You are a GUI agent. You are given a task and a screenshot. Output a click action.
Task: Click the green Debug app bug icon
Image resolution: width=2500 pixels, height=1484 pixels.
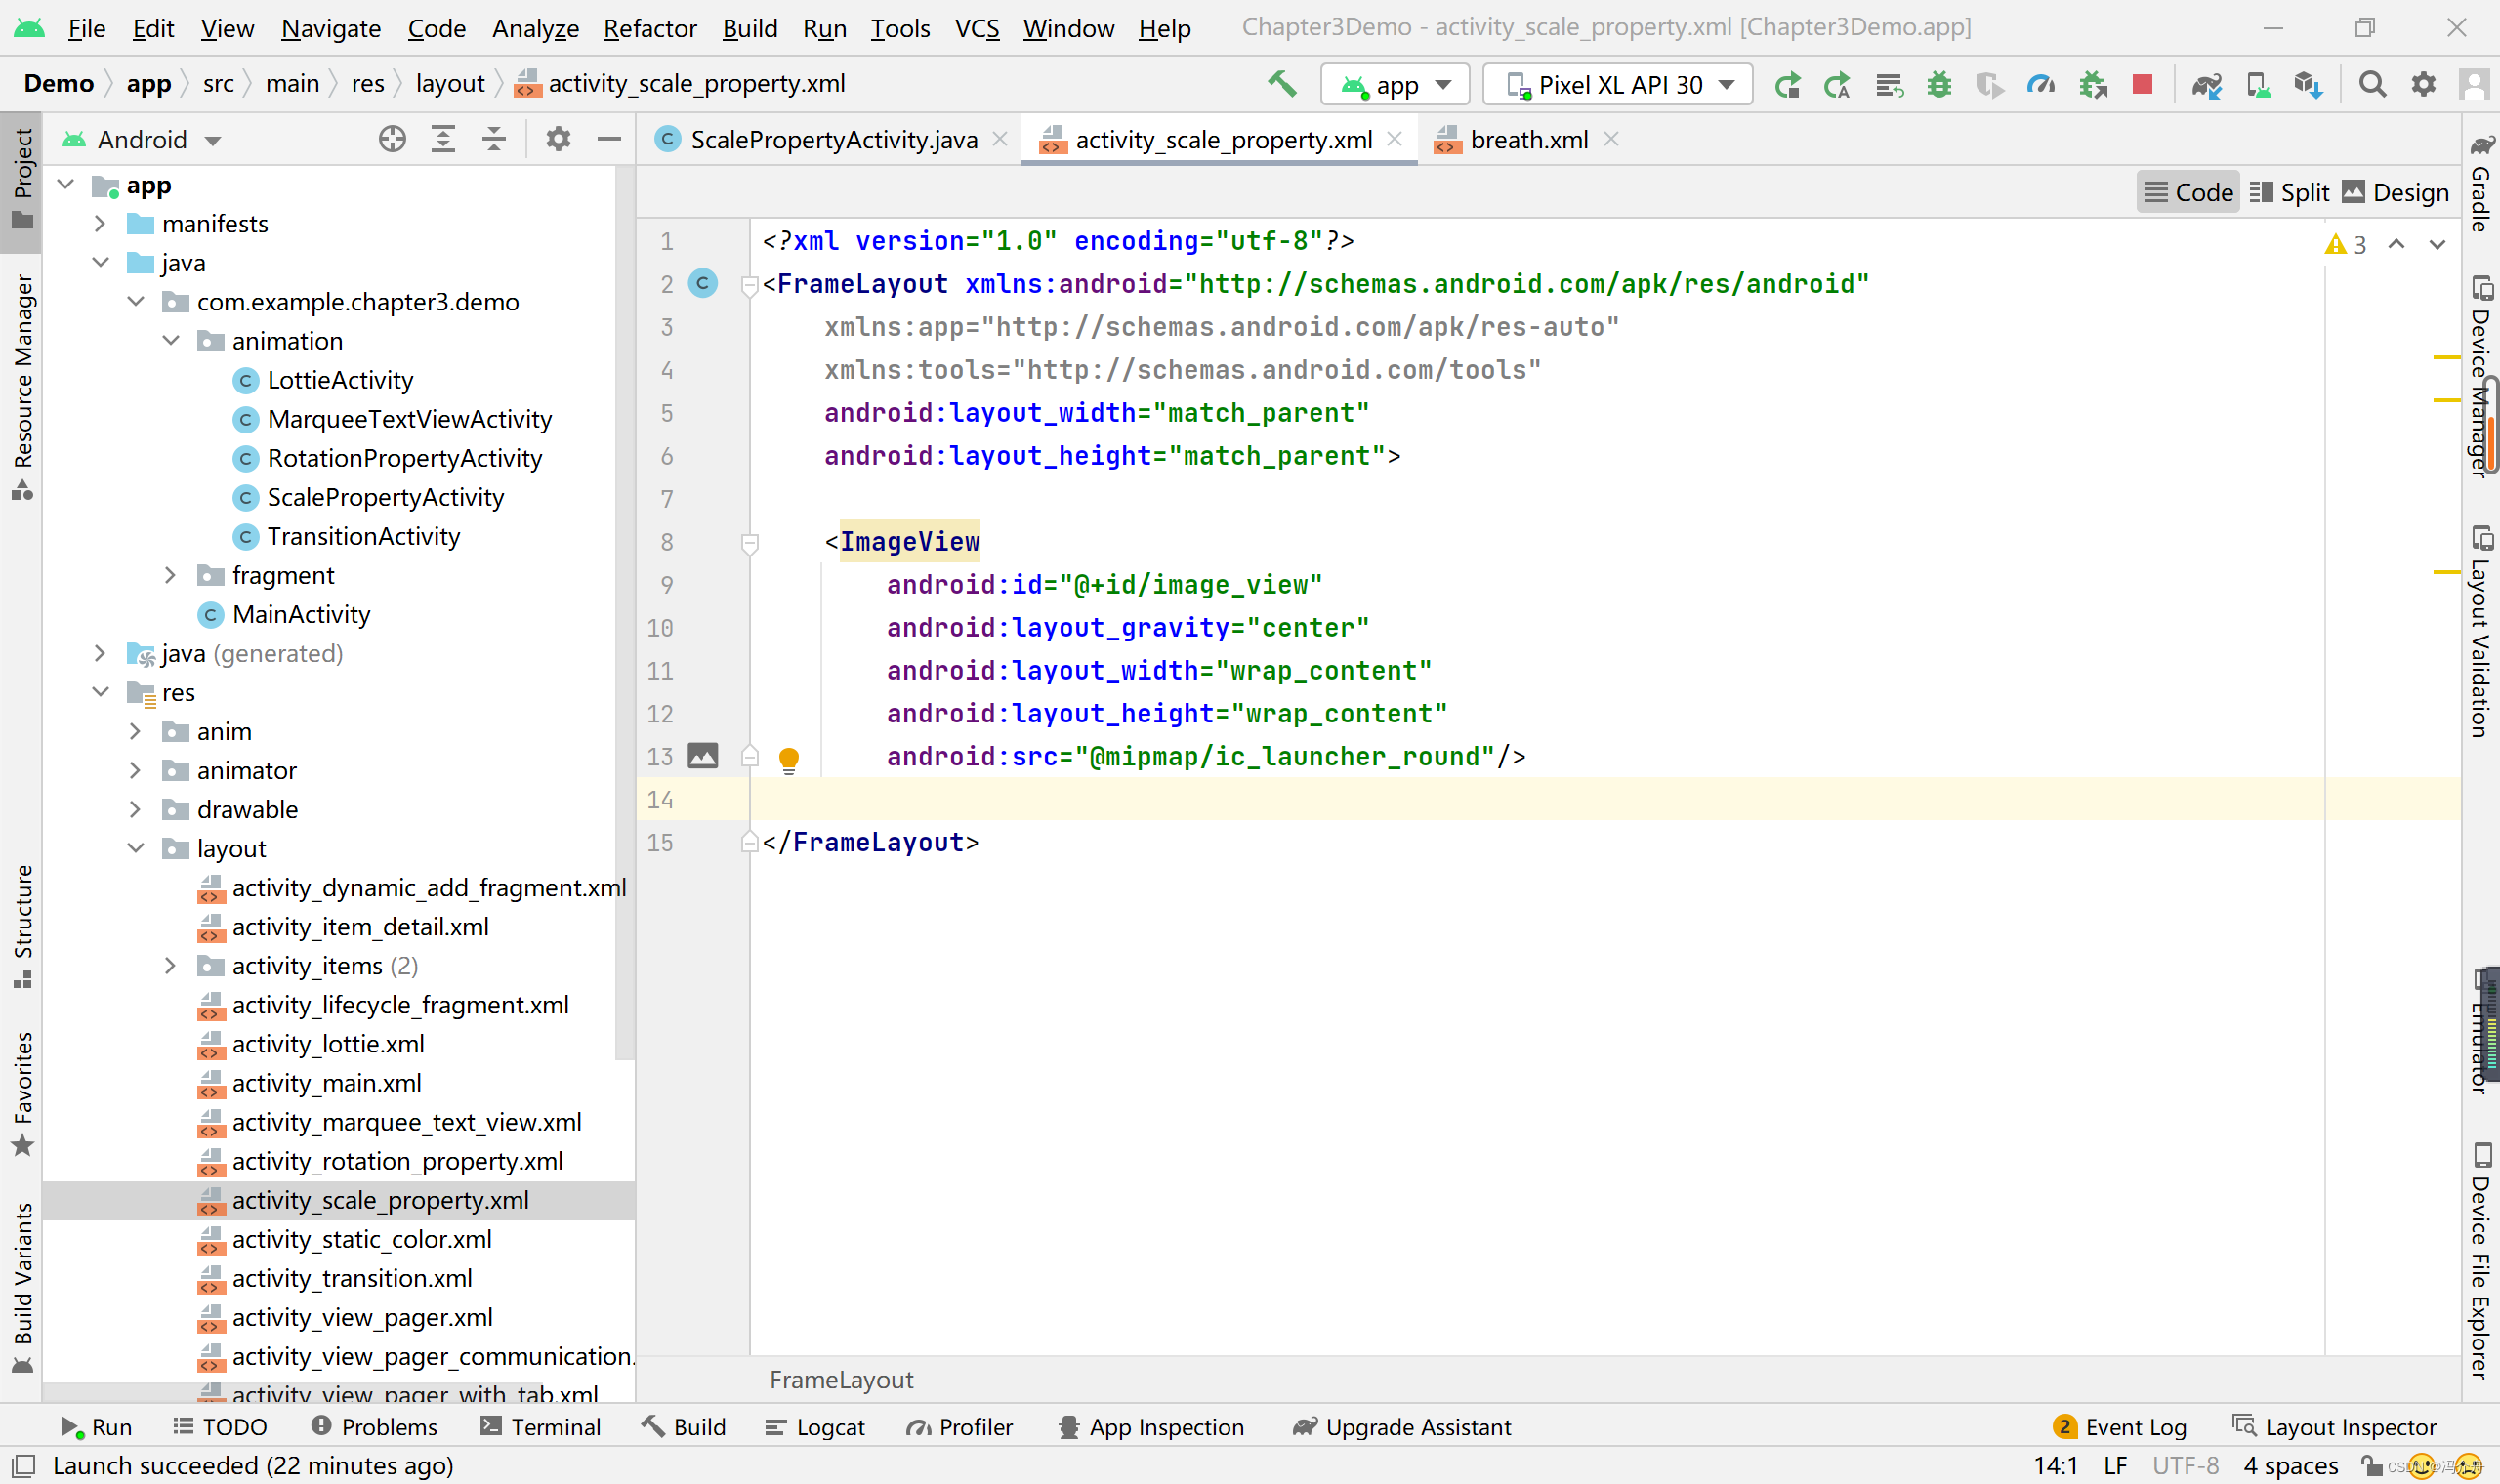click(x=1939, y=84)
